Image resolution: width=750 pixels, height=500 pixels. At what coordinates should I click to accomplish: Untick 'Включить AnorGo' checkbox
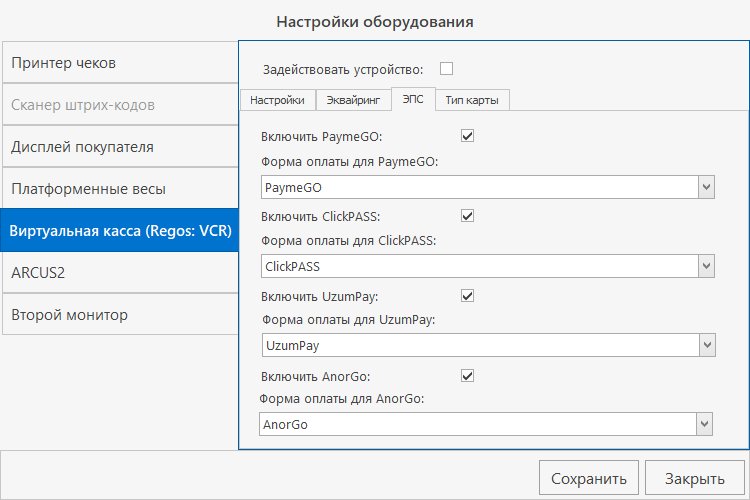pyautogui.click(x=467, y=375)
